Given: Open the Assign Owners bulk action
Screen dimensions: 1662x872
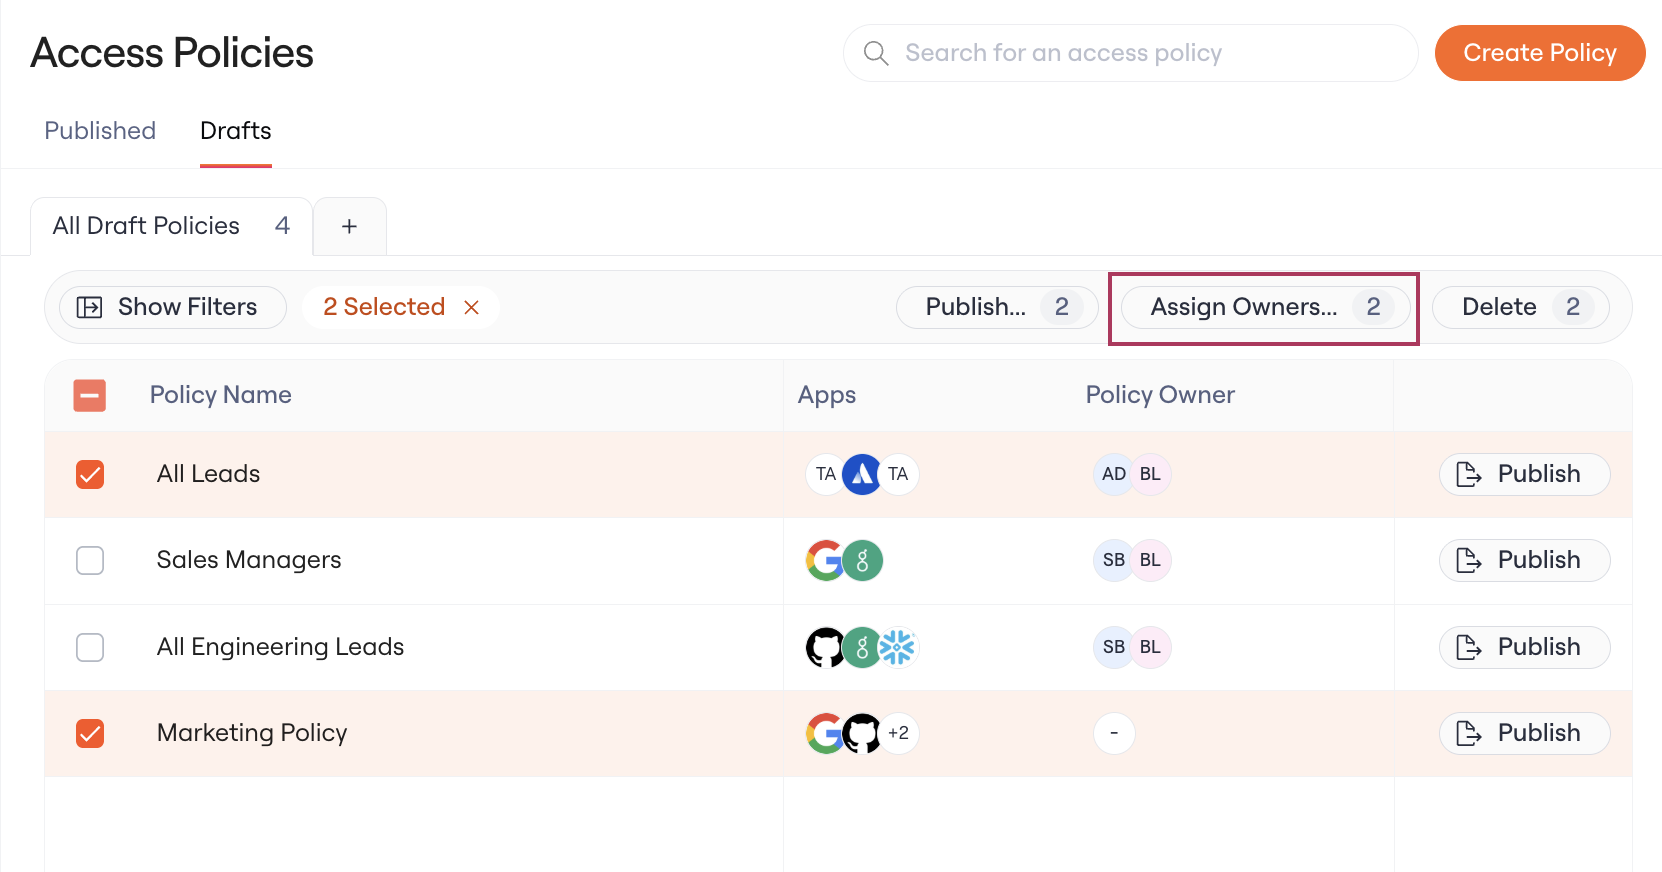Looking at the screenshot, I should 1265,307.
